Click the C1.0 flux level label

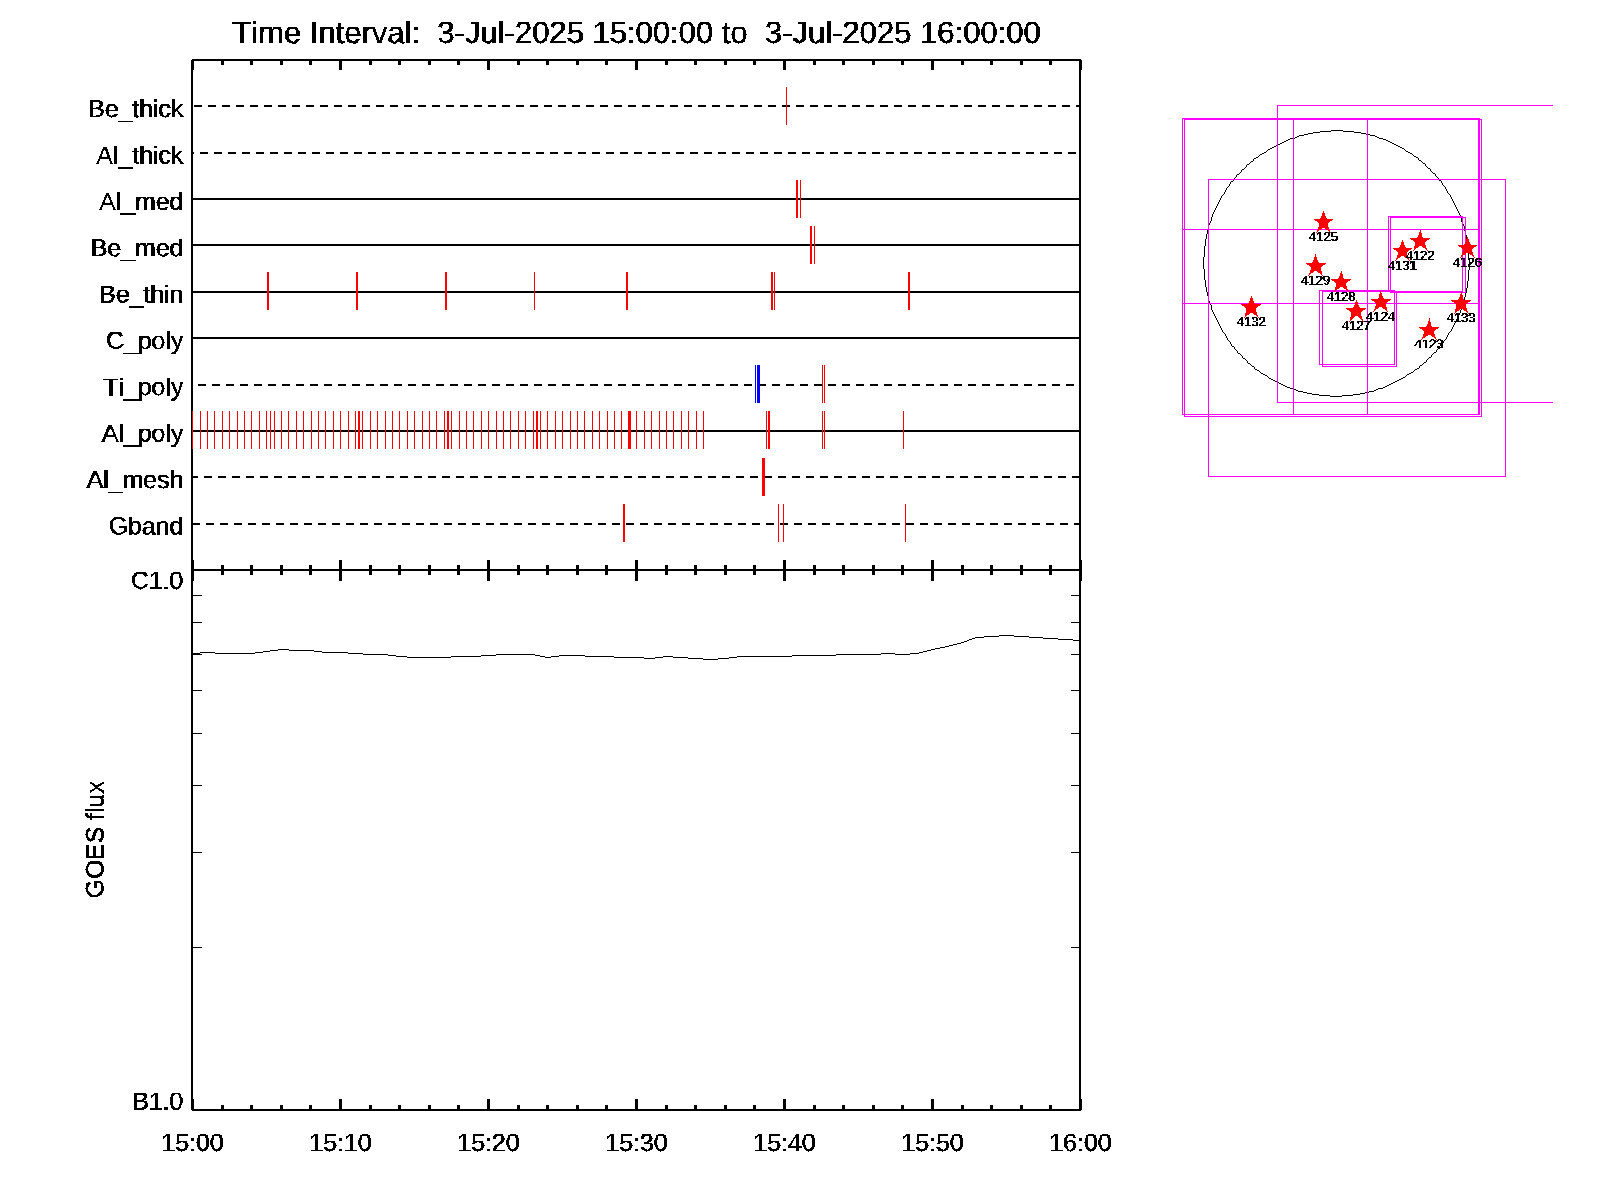coord(157,581)
